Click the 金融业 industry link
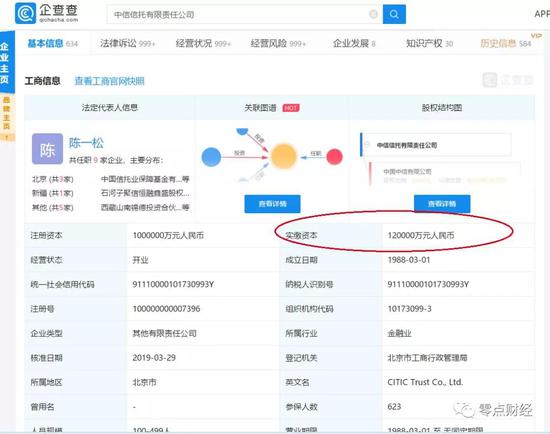The height and width of the screenshot is (434, 550). (x=399, y=333)
